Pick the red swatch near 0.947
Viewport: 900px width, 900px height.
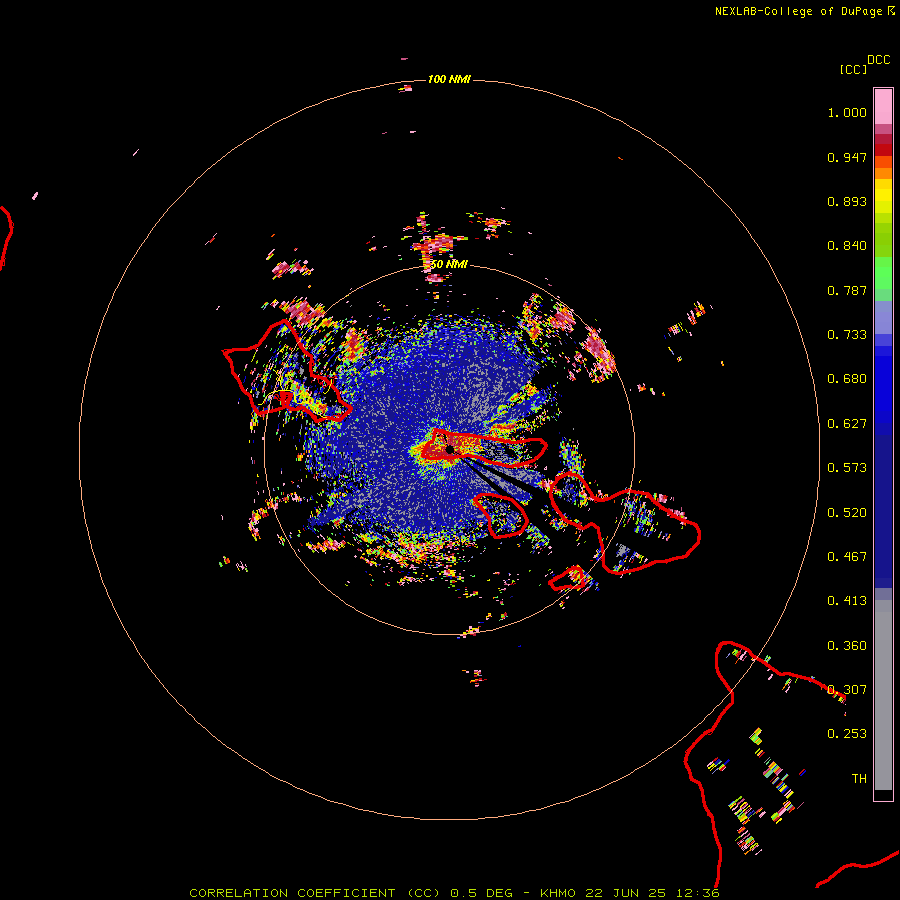point(883,149)
